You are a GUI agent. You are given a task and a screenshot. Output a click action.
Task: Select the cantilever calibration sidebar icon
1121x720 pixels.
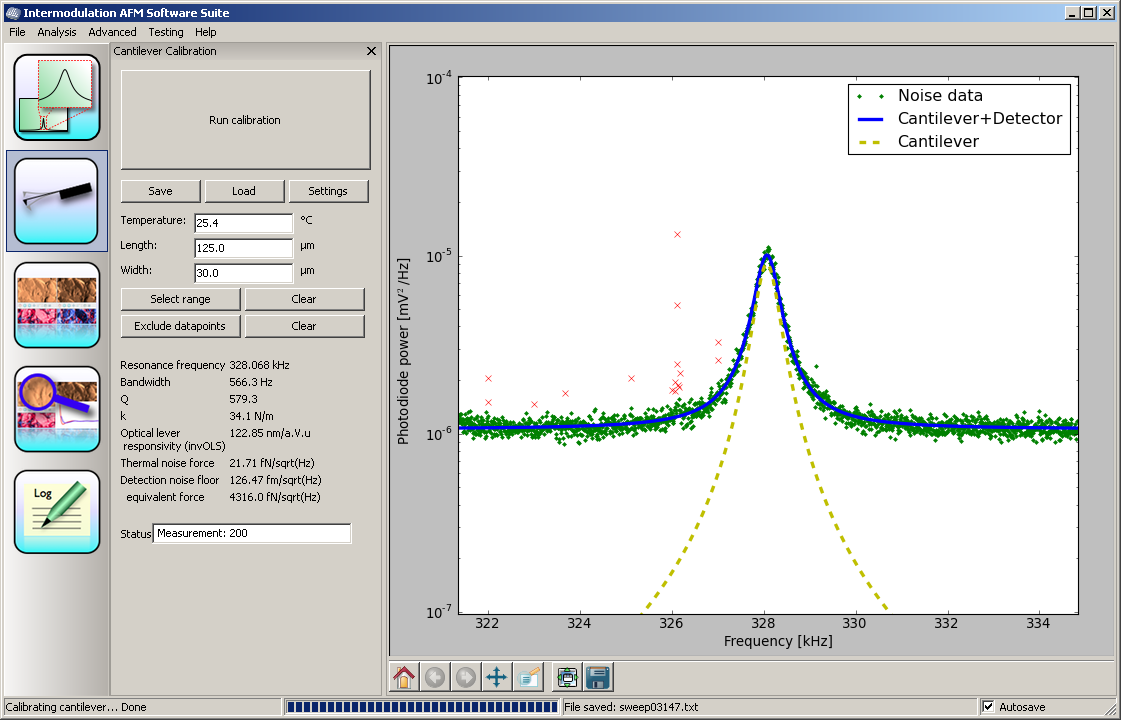click(x=57, y=201)
